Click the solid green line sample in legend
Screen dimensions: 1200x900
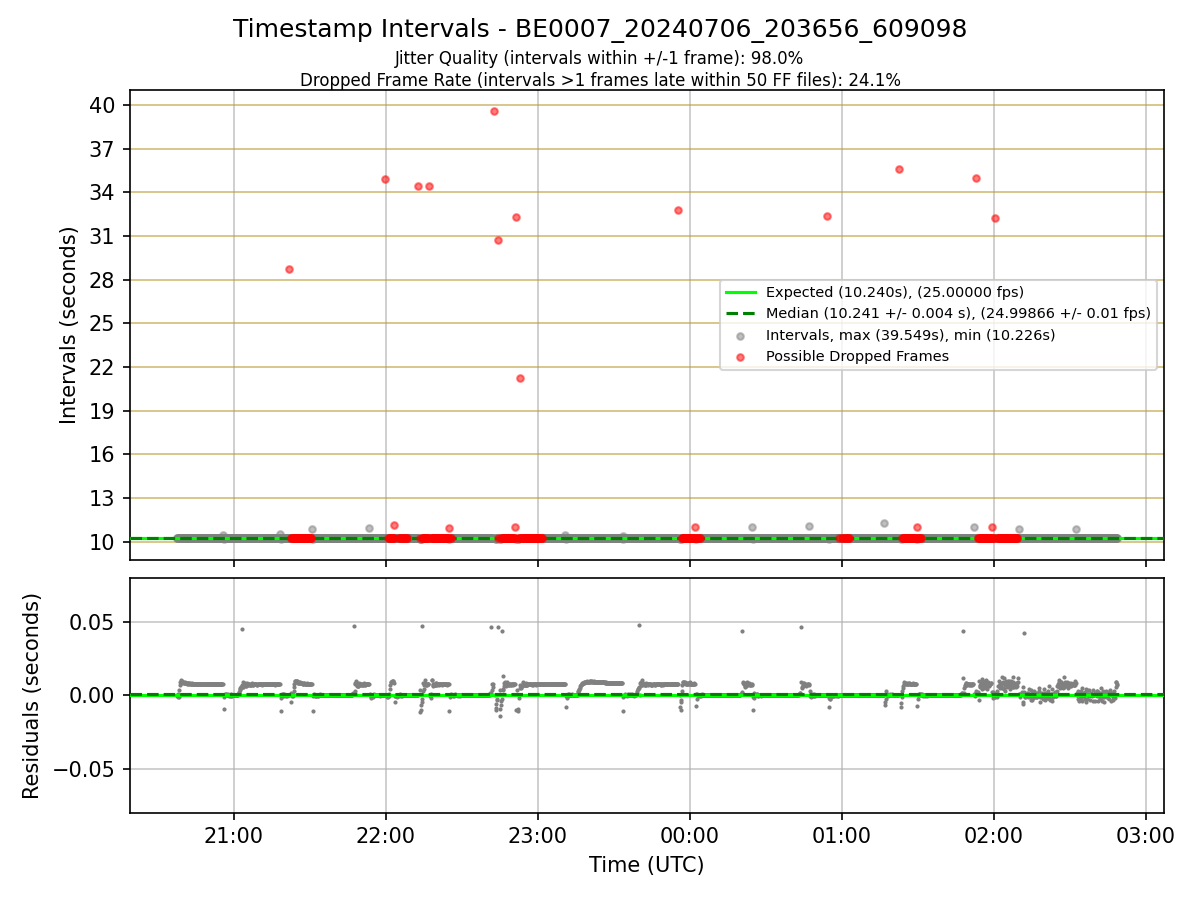pos(741,292)
